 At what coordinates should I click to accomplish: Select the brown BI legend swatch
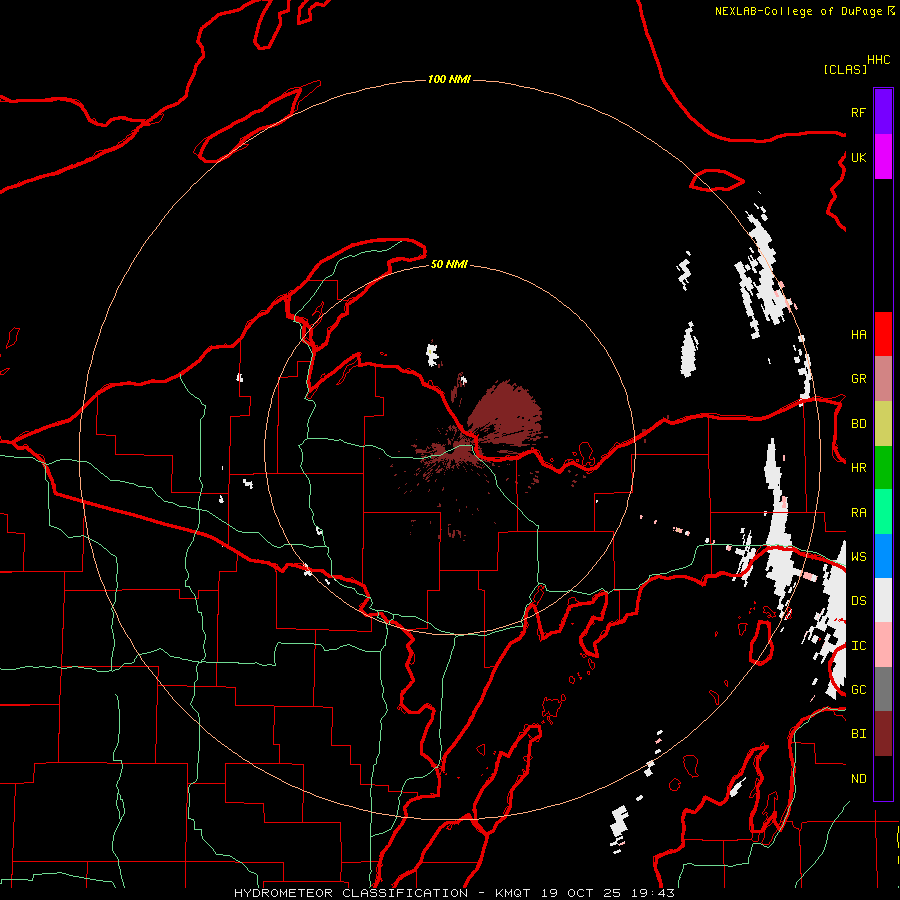click(x=883, y=734)
